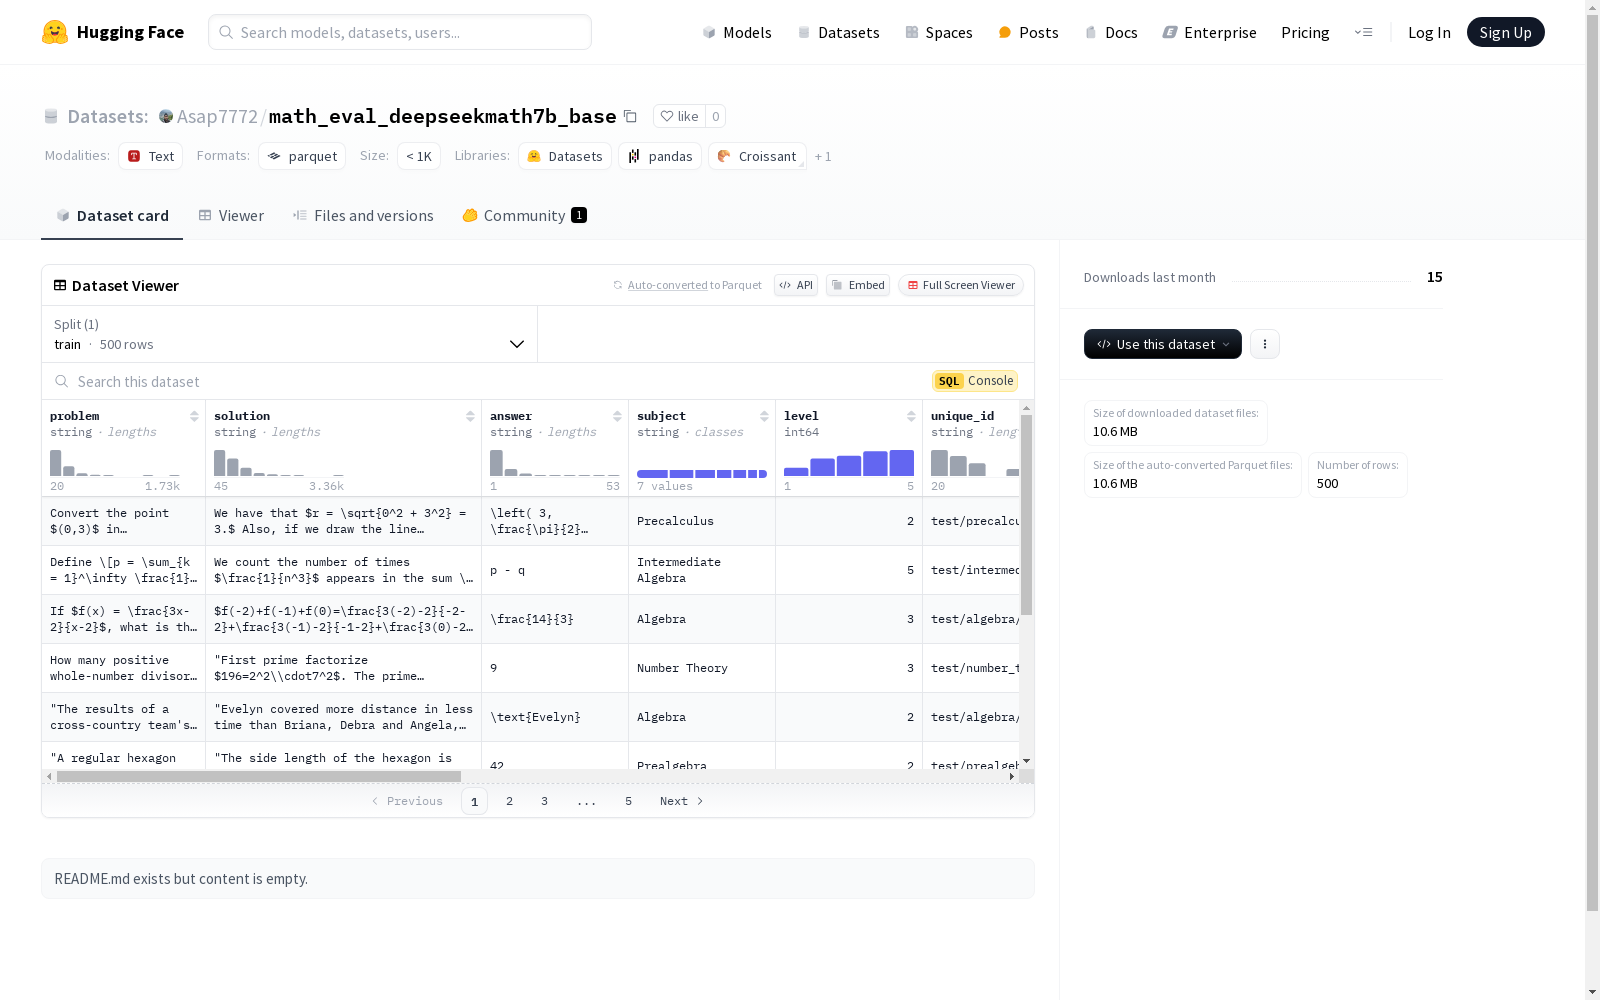Show the +1 additional libraries
The width and height of the screenshot is (1600, 1000).
coord(823,156)
